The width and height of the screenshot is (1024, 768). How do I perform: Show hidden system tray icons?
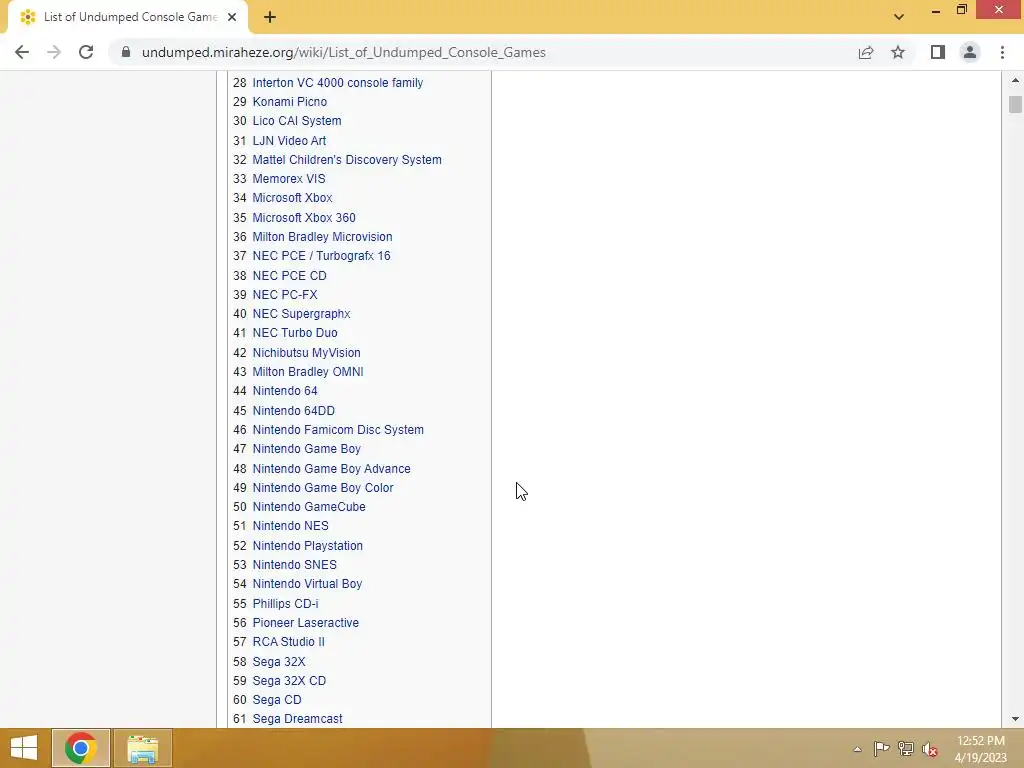857,749
